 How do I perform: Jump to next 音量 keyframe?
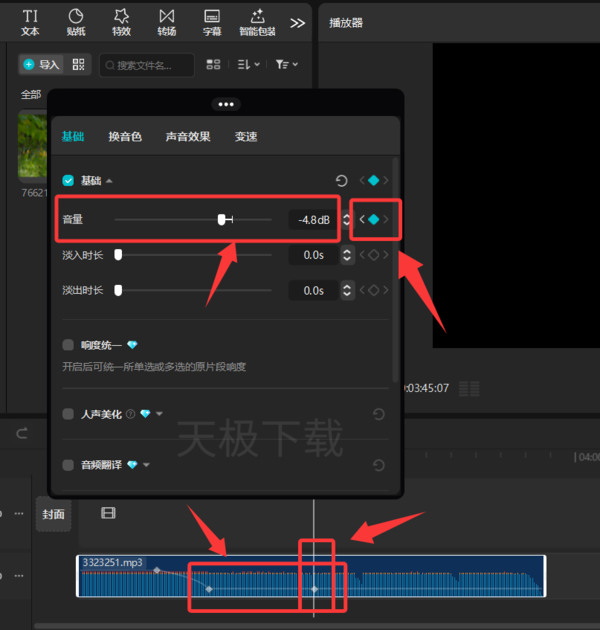click(x=386, y=219)
